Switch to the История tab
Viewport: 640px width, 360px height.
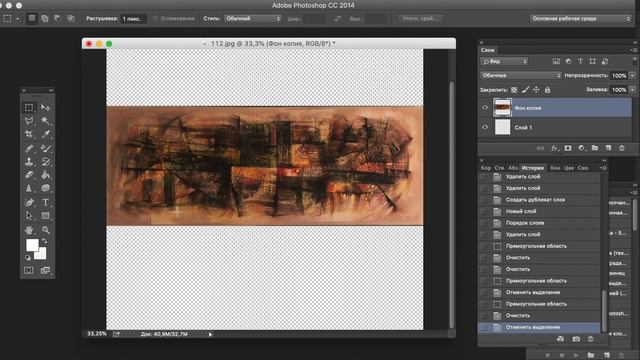533,168
